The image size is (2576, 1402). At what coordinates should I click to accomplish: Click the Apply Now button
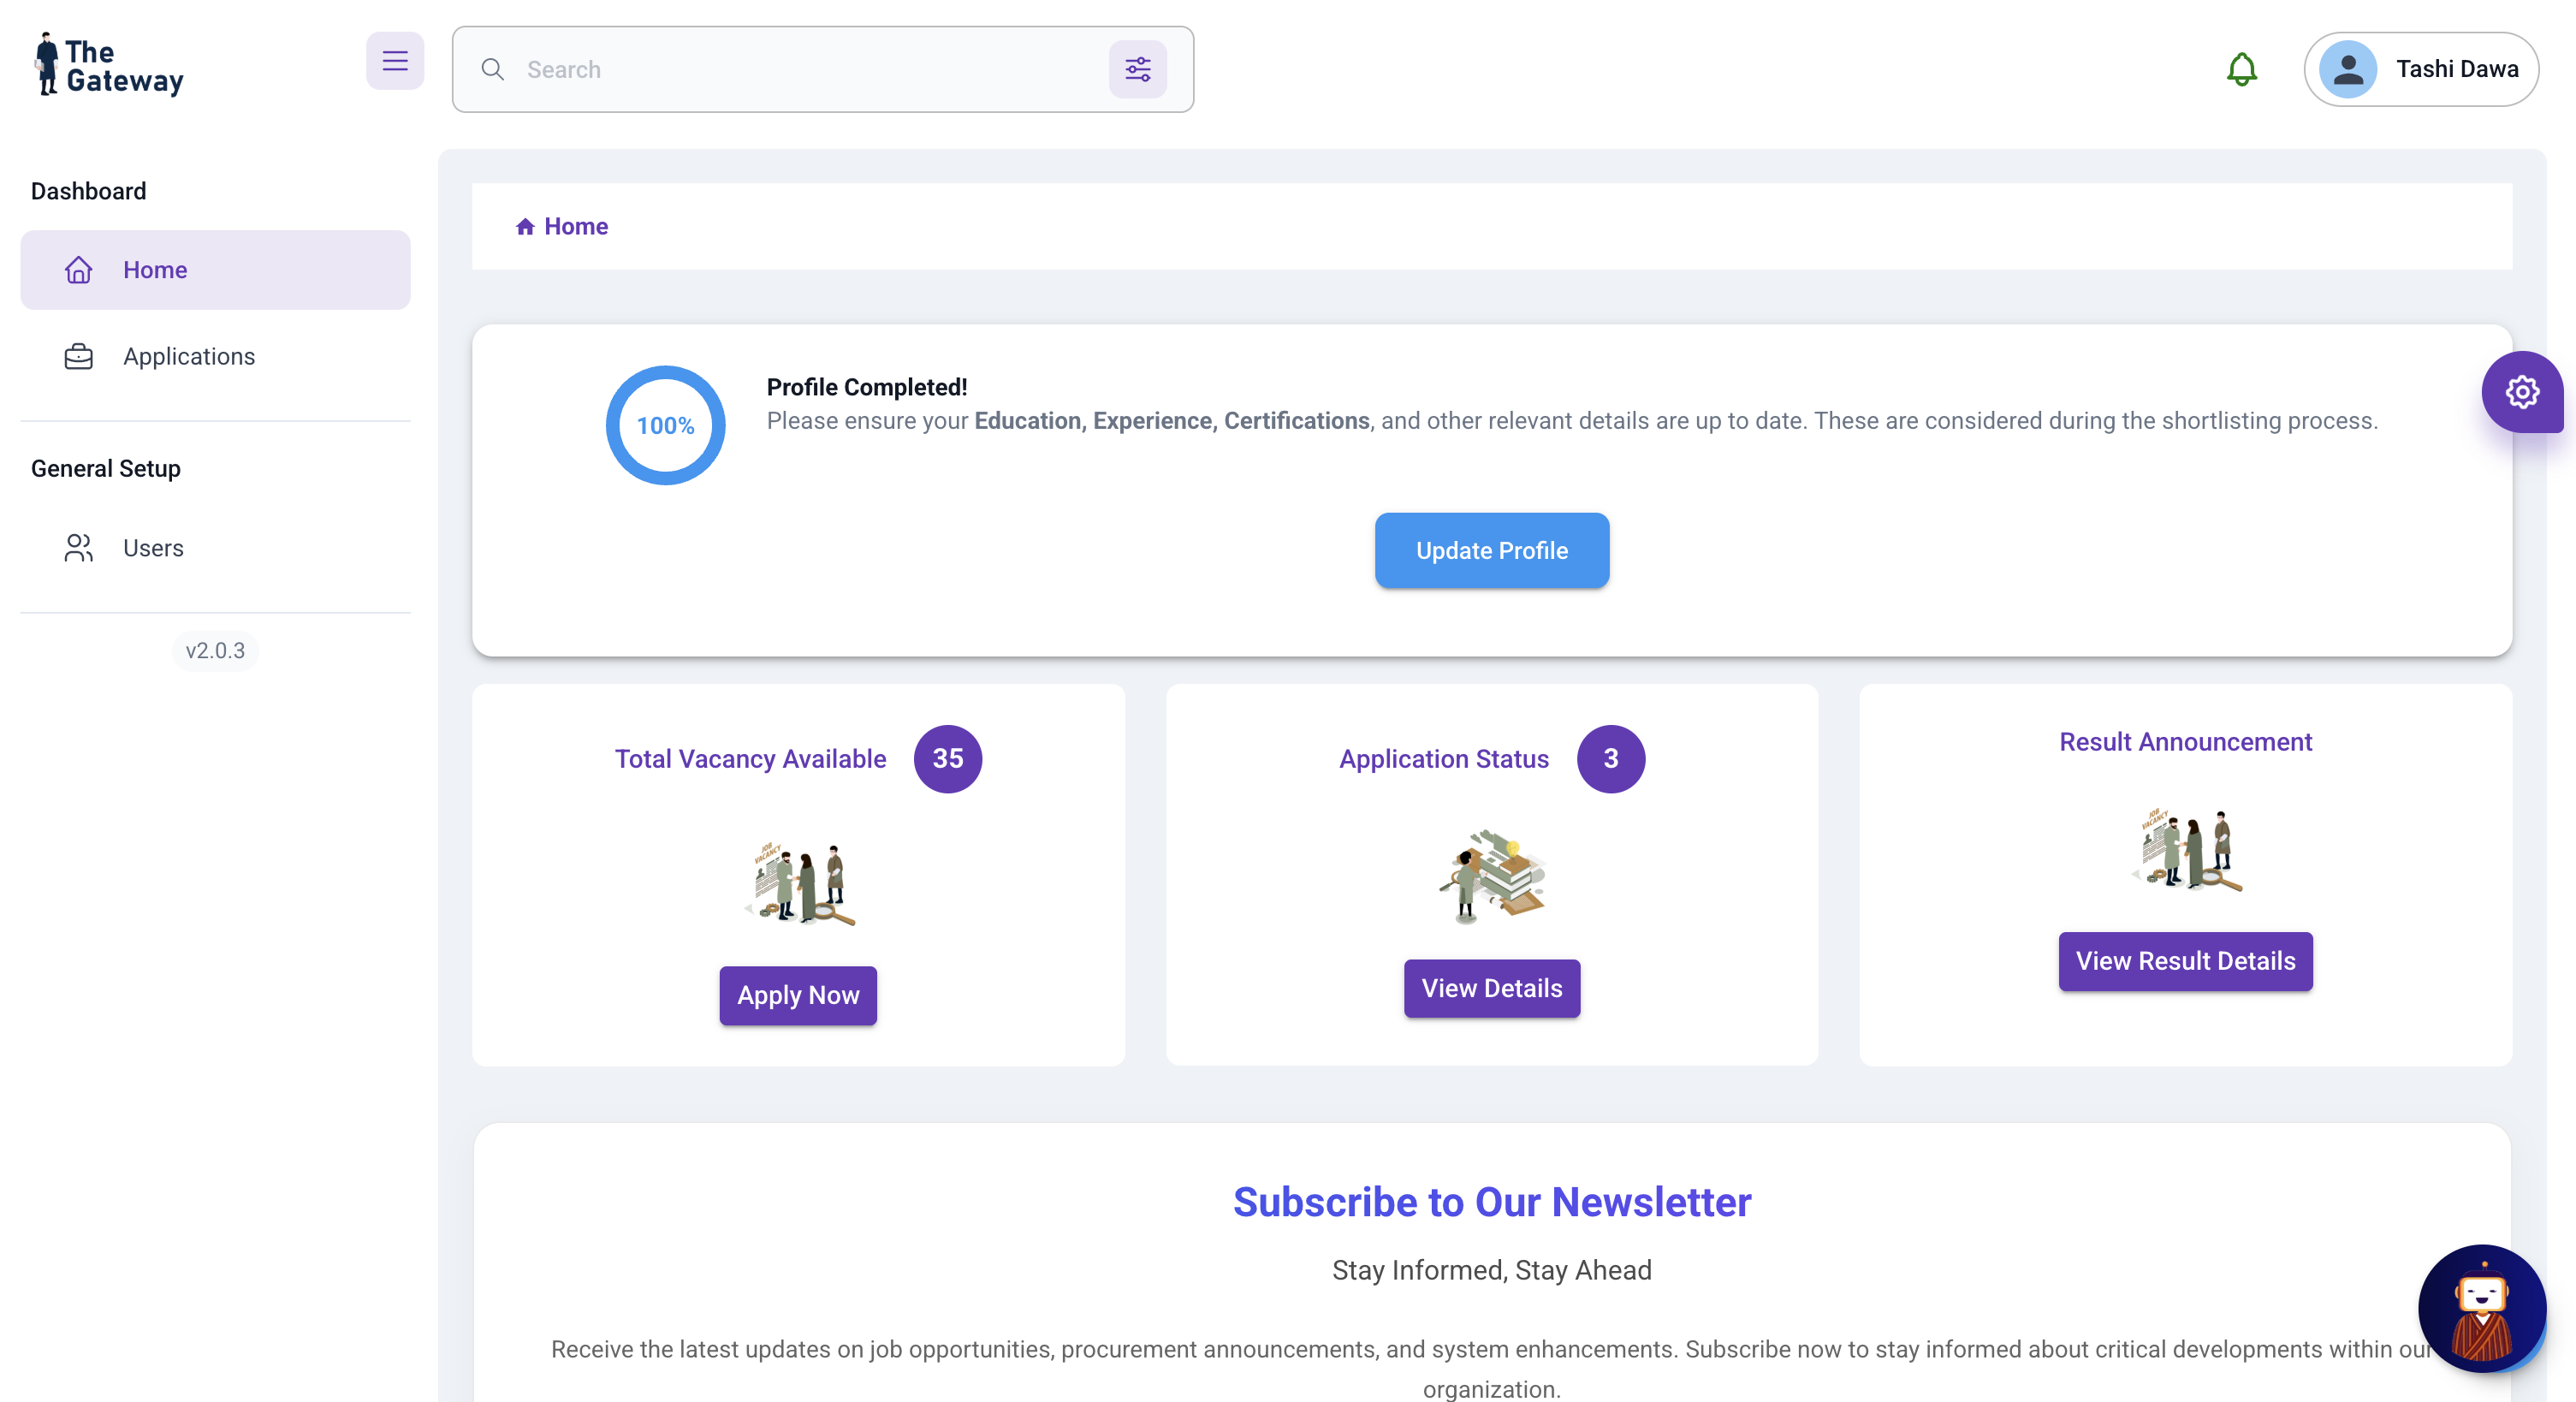pos(797,995)
